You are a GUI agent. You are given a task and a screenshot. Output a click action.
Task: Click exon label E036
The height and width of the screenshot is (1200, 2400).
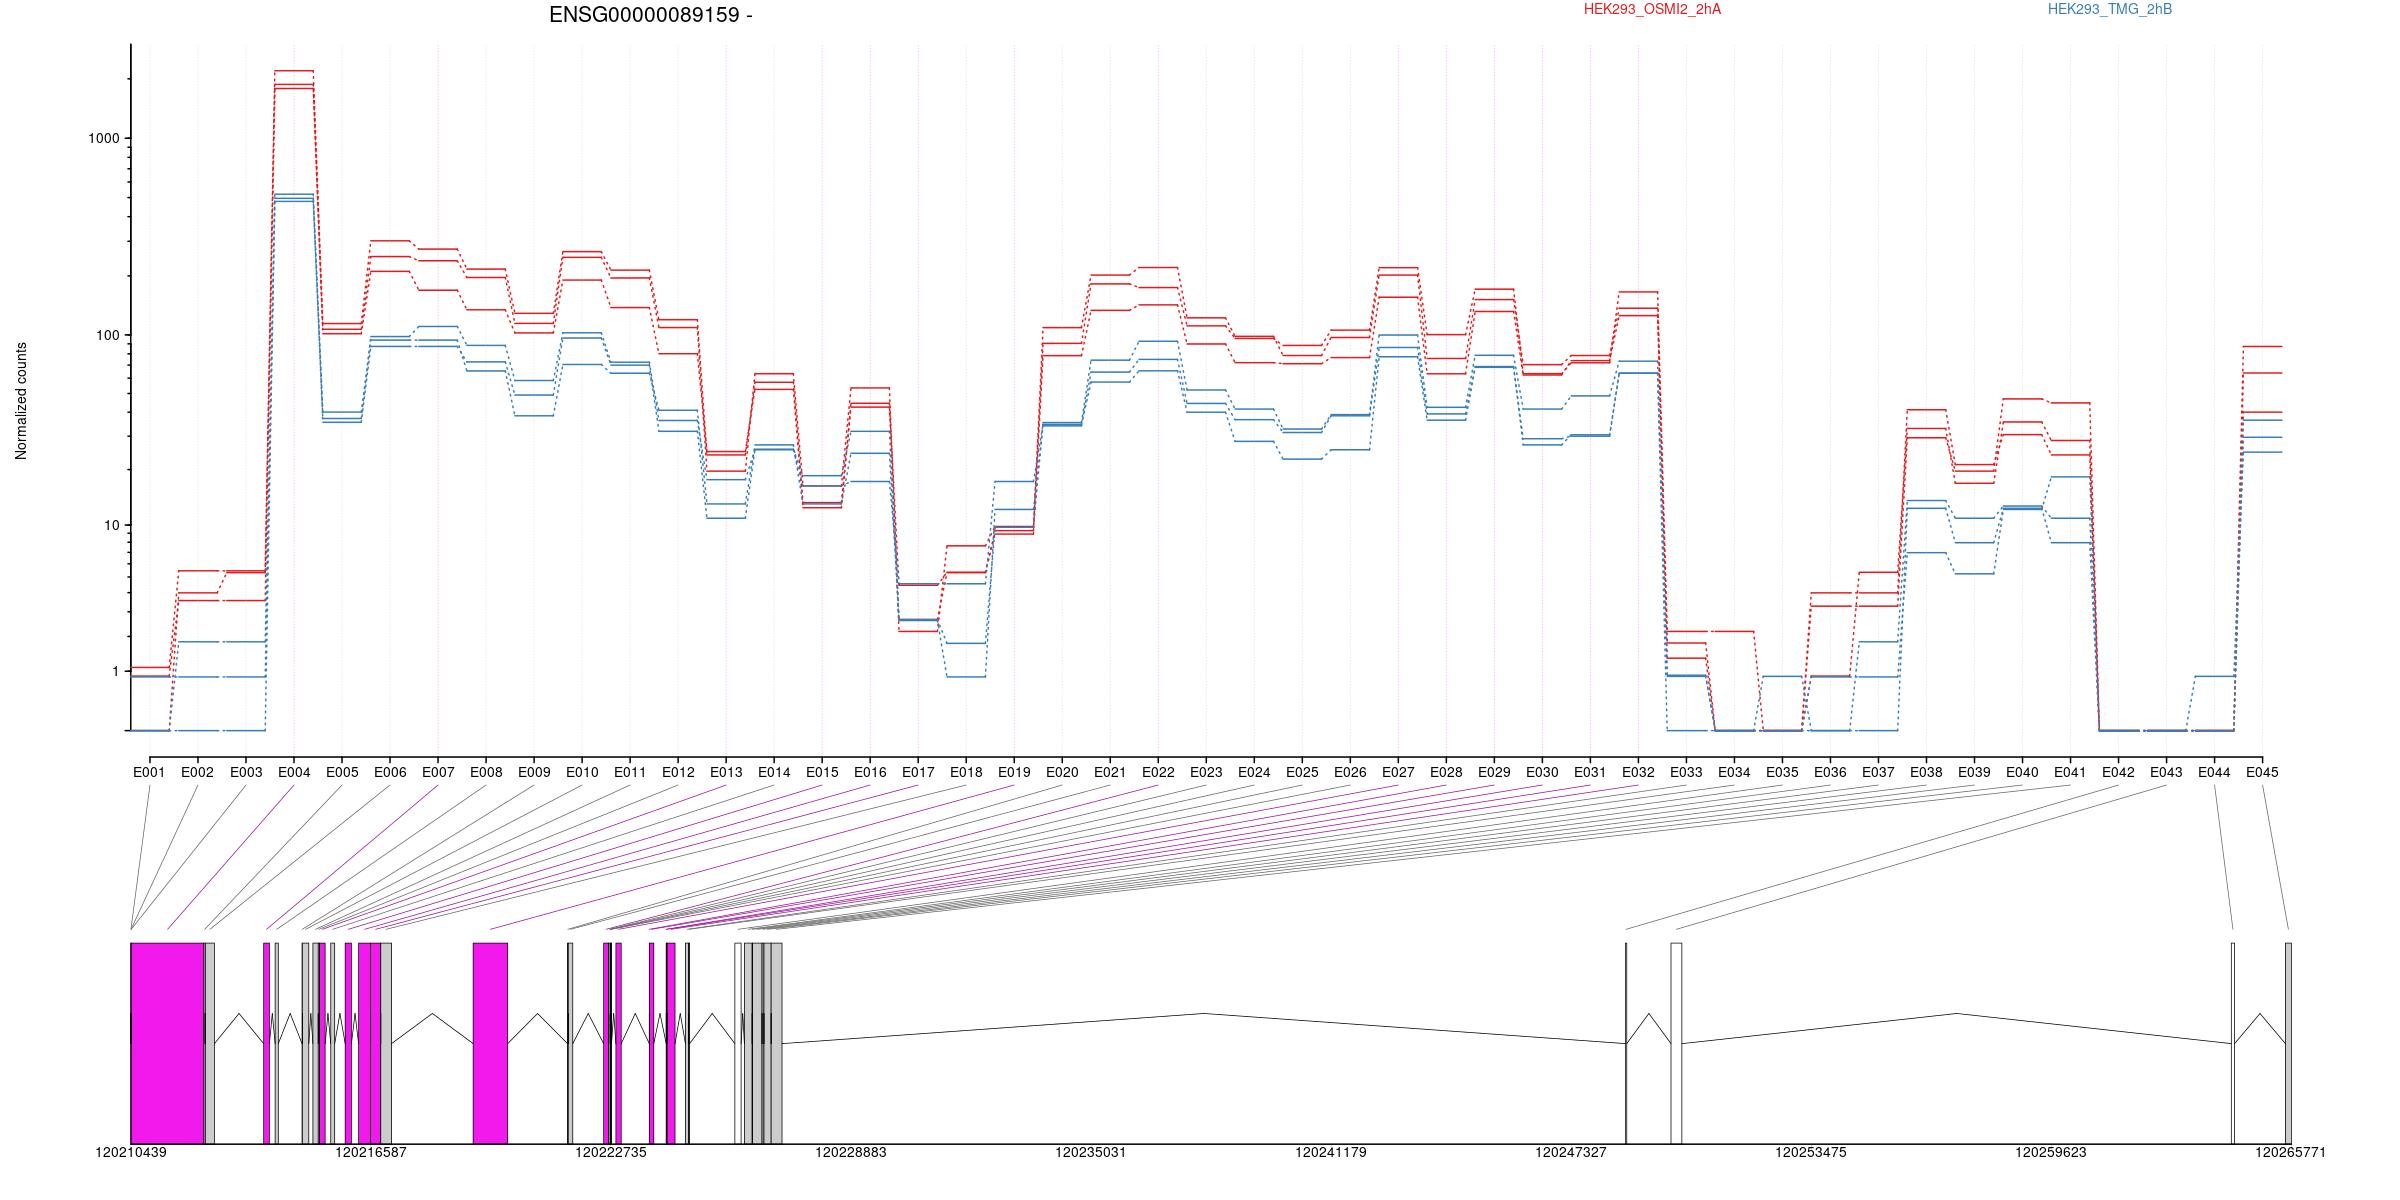click(x=1830, y=772)
